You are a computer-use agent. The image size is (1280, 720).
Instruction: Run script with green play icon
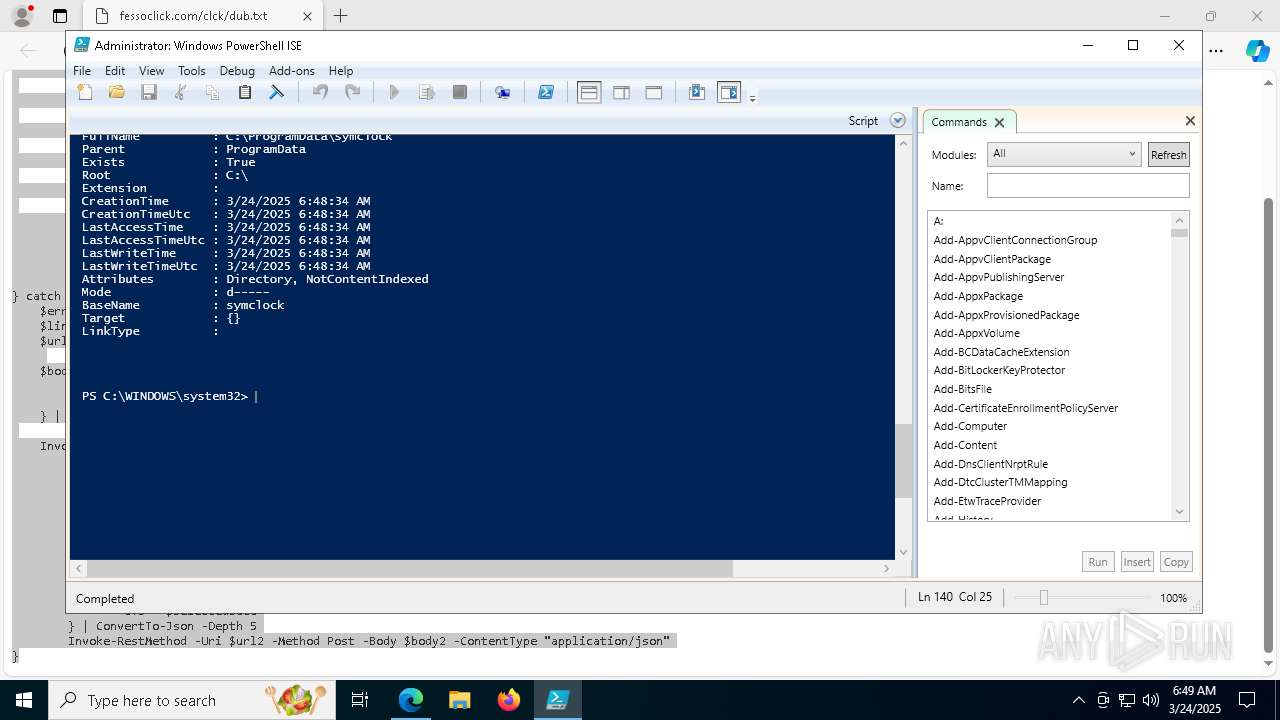[394, 92]
